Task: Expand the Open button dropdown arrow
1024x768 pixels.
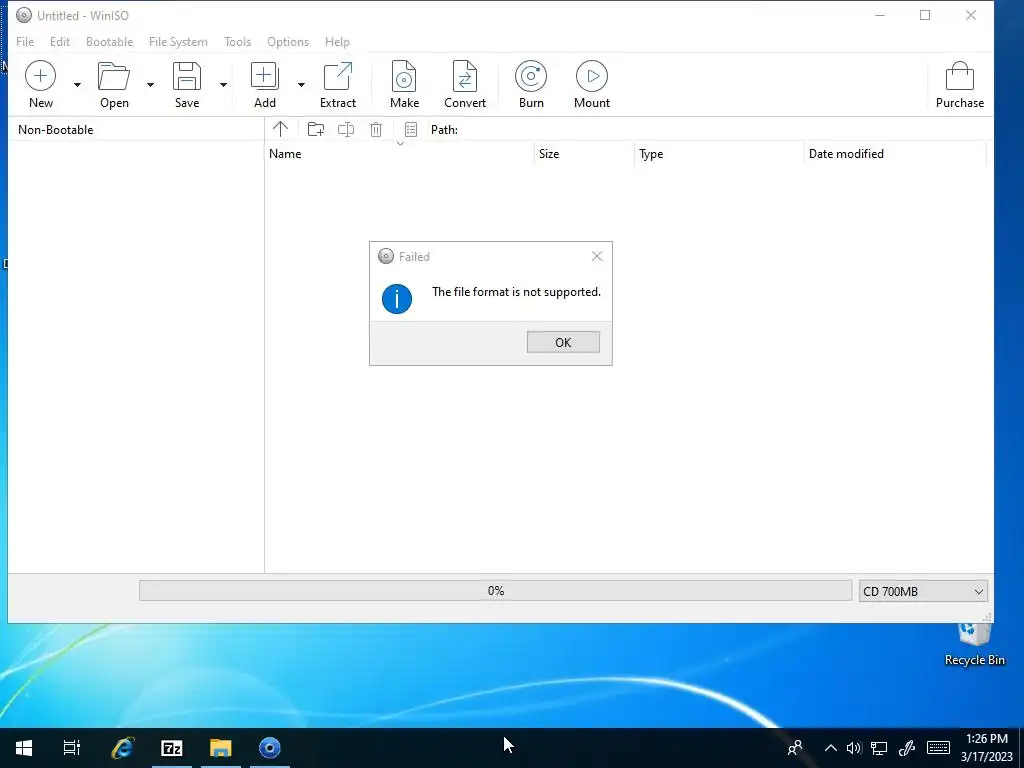Action: click(x=150, y=85)
